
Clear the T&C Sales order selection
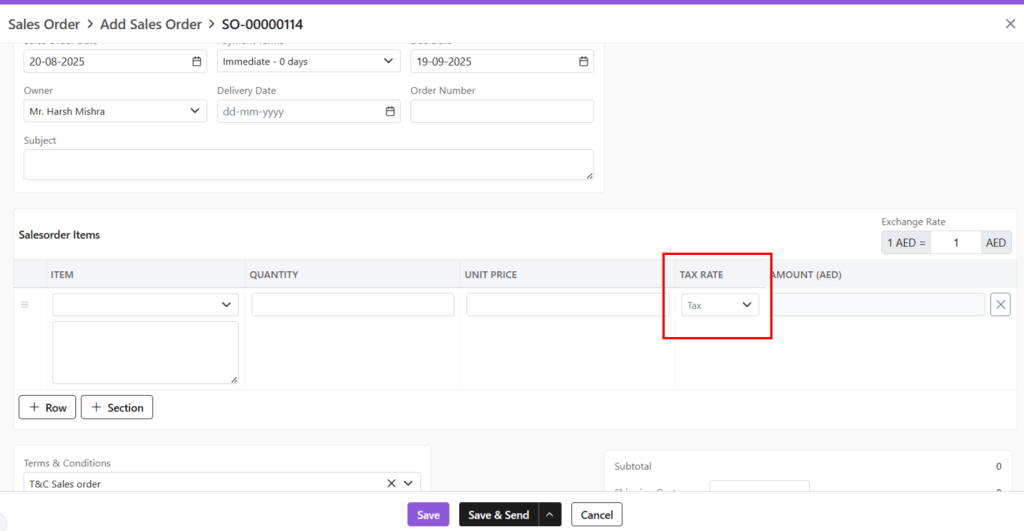coord(392,484)
